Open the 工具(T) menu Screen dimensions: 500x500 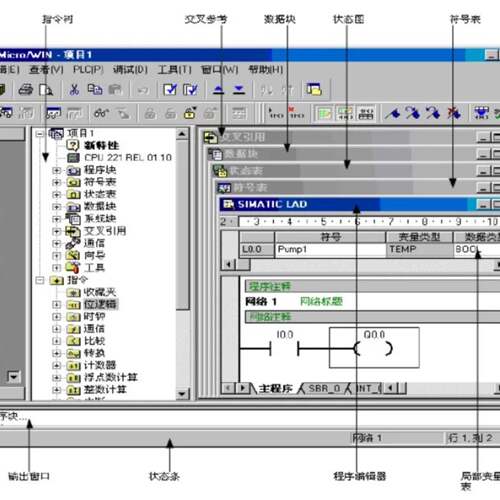tap(175, 70)
